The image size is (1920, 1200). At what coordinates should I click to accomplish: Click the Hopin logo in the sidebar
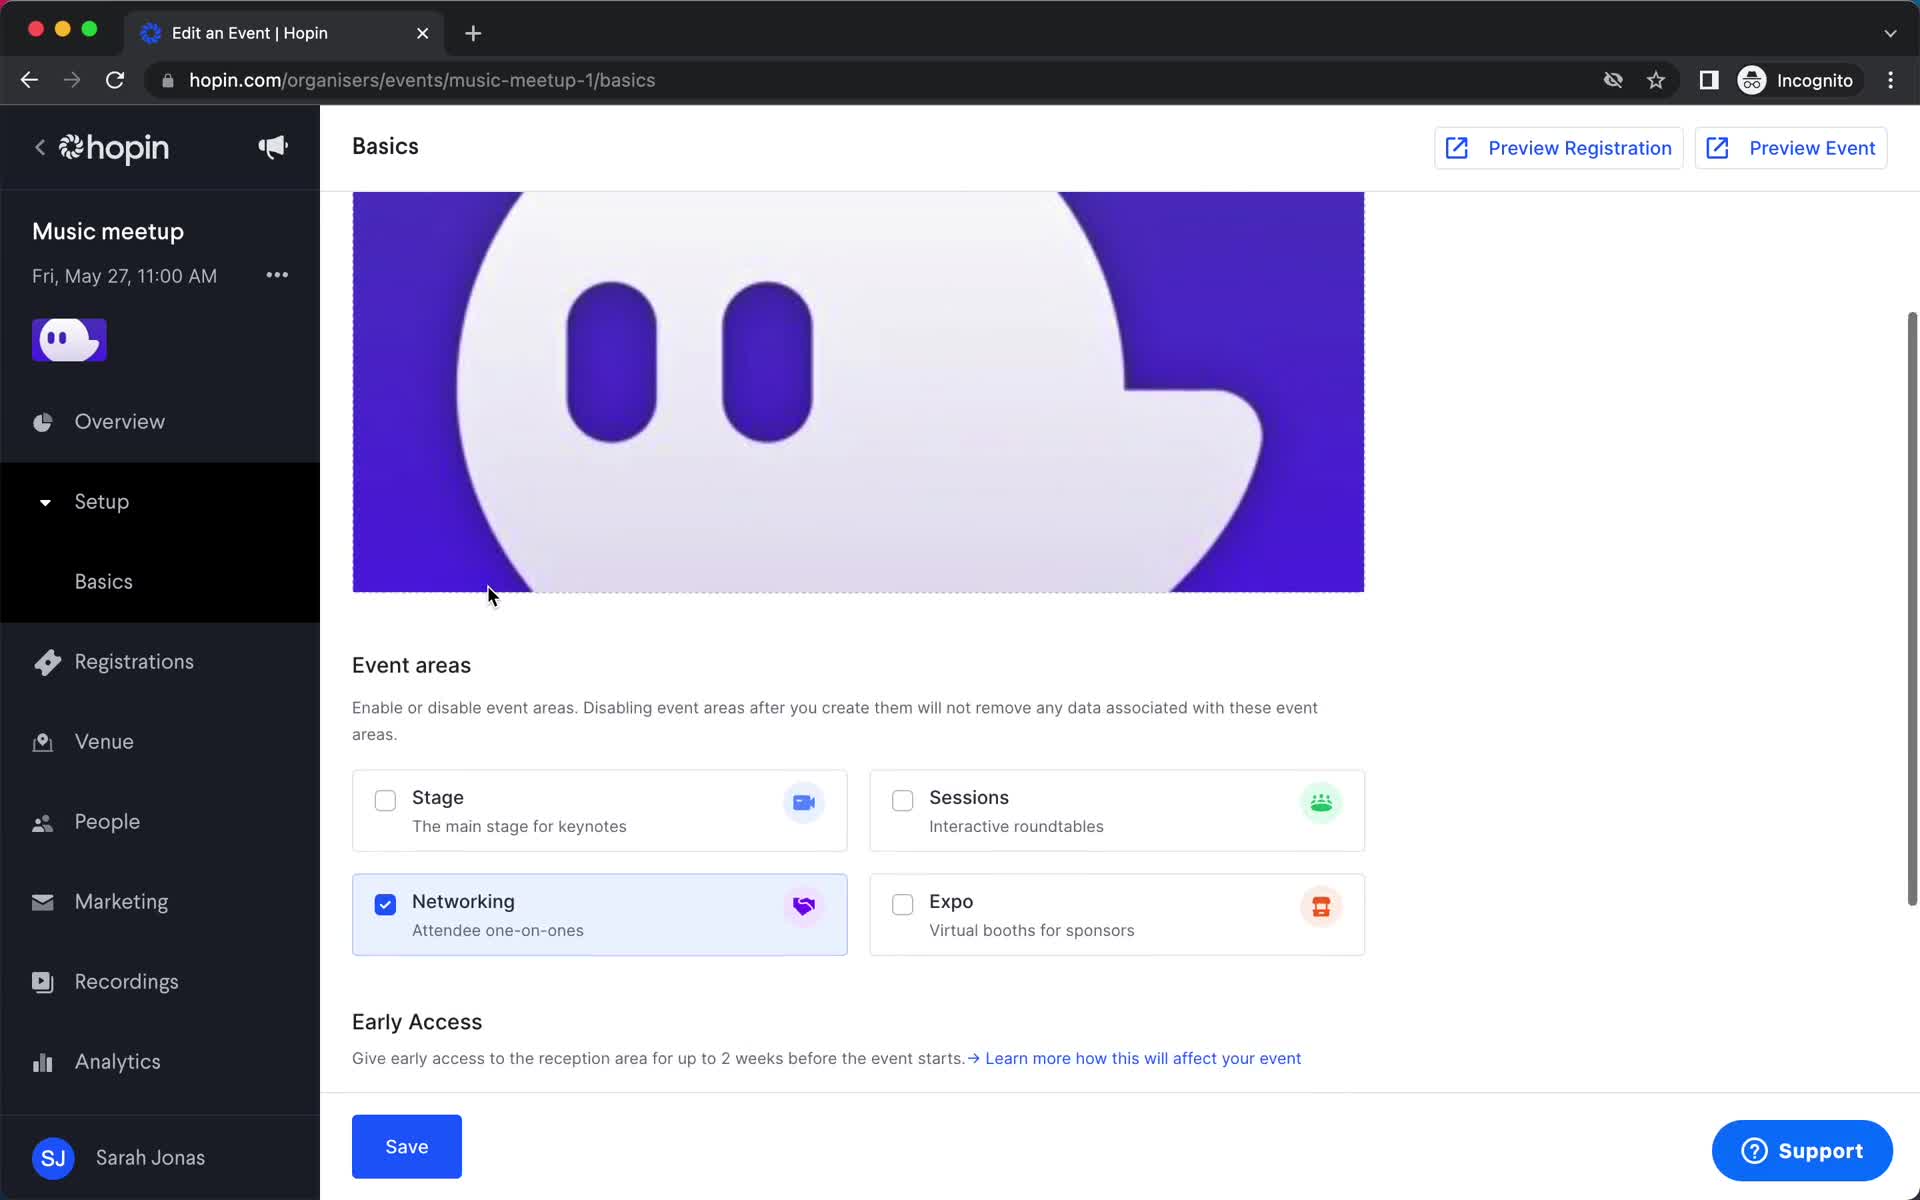116,147
